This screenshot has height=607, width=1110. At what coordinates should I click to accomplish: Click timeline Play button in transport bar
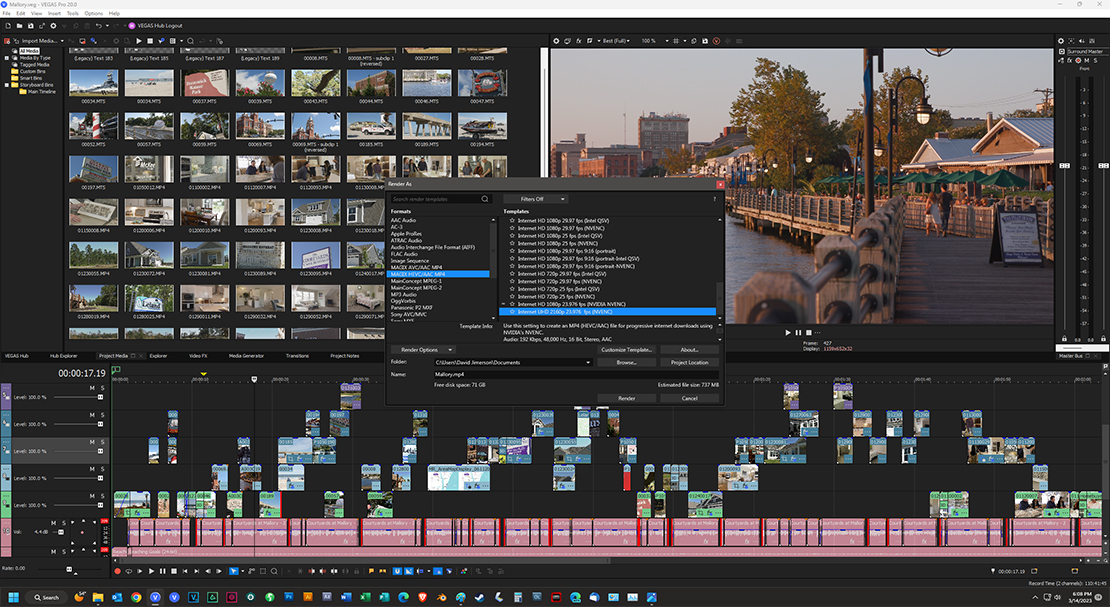pyautogui.click(x=151, y=571)
